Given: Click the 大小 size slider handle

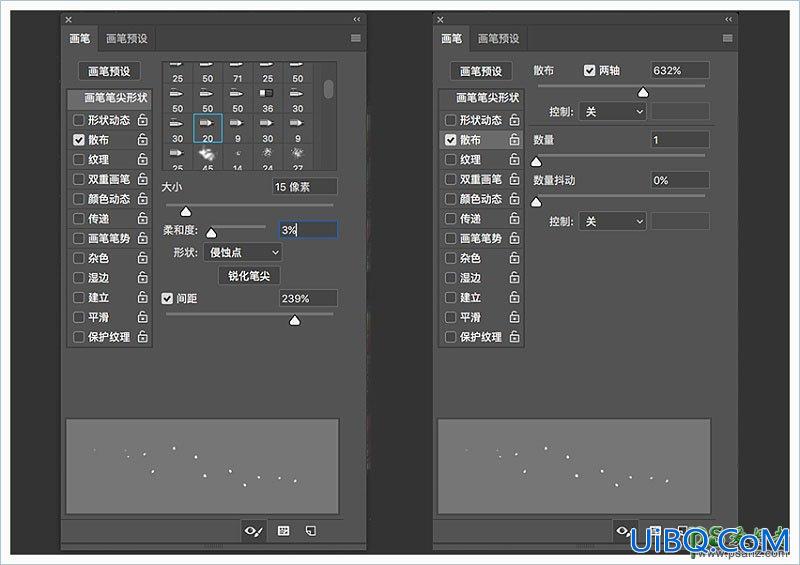Looking at the screenshot, I should pos(186,211).
